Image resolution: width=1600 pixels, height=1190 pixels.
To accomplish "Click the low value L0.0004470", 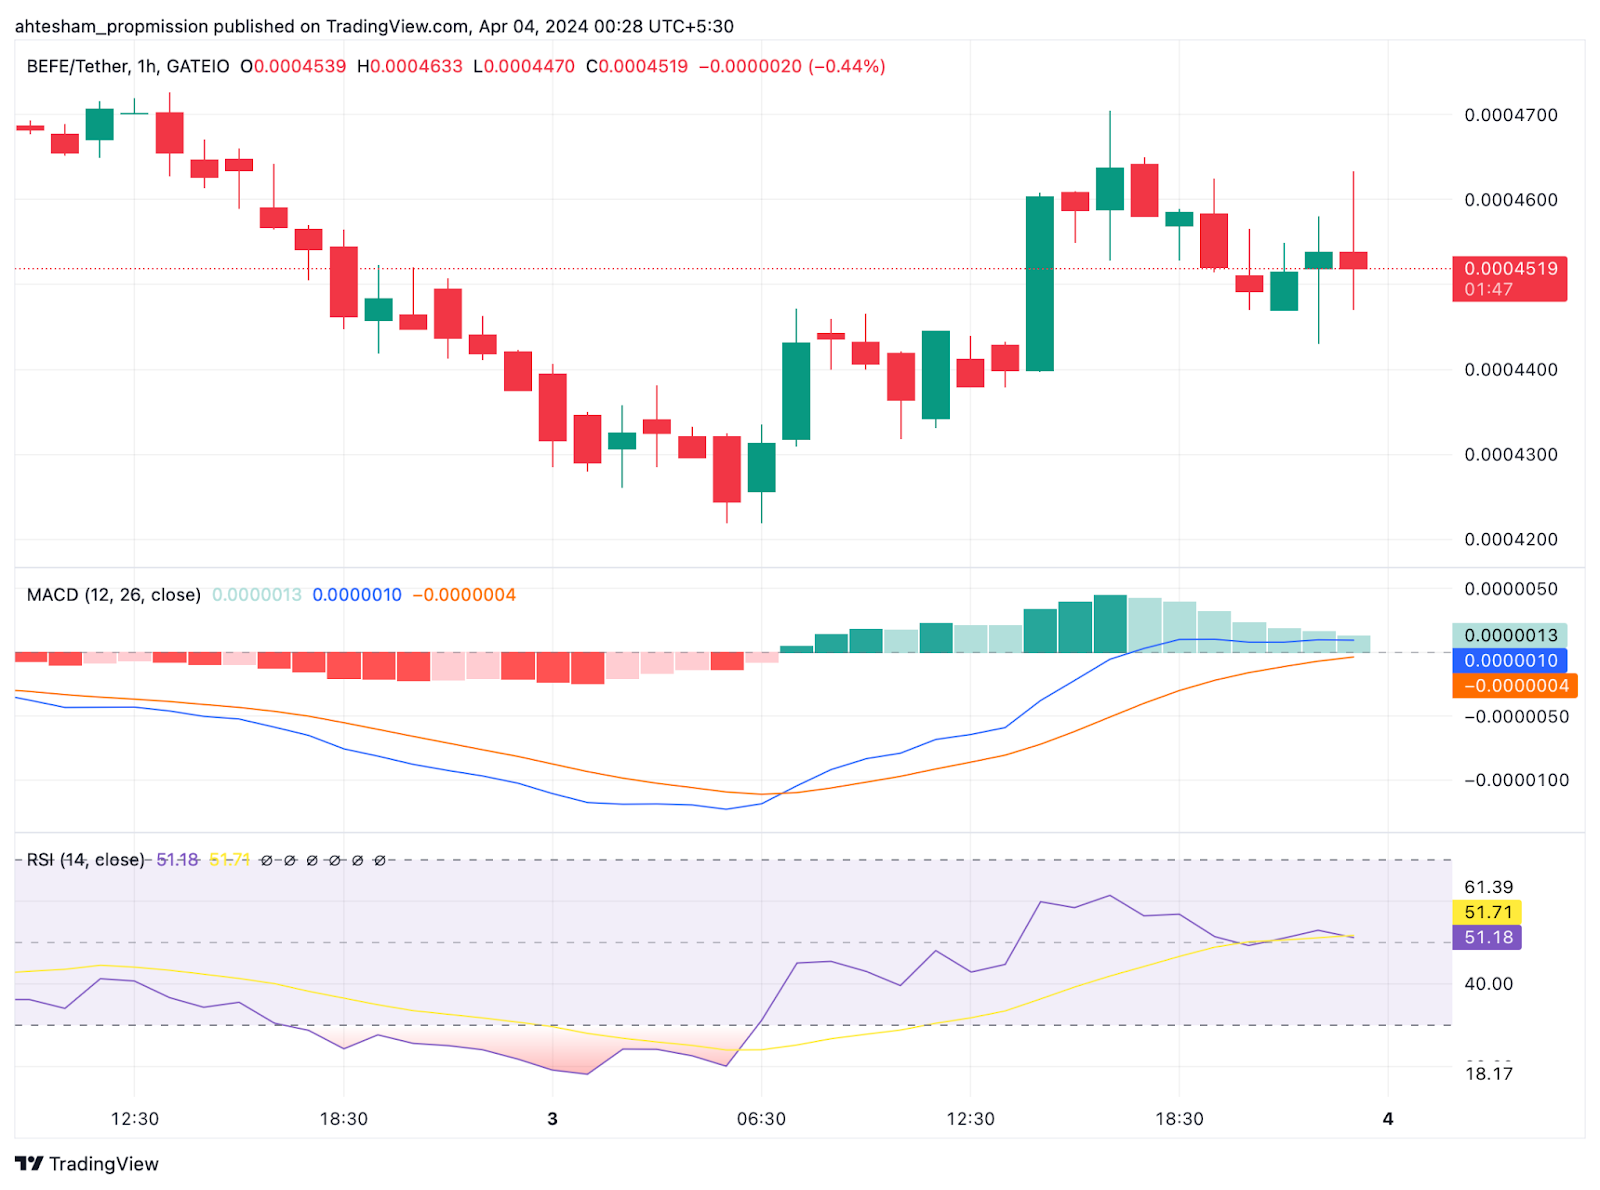I will pos(524,66).
